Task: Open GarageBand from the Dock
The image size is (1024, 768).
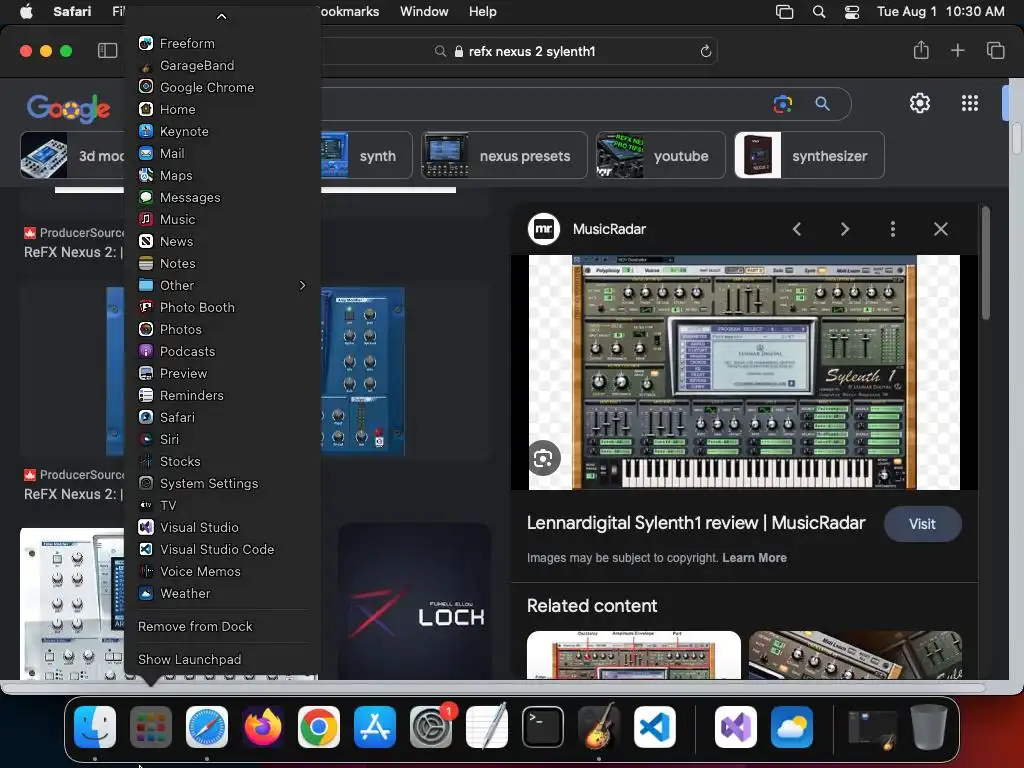Action: (x=599, y=727)
